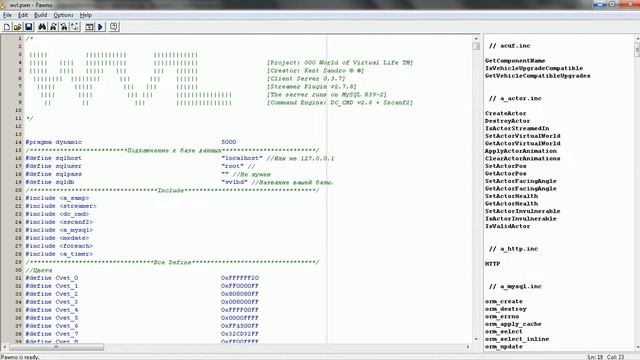This screenshot has height=360, width=640.
Task: Click the // a_actor.inc header
Action: (515, 98)
